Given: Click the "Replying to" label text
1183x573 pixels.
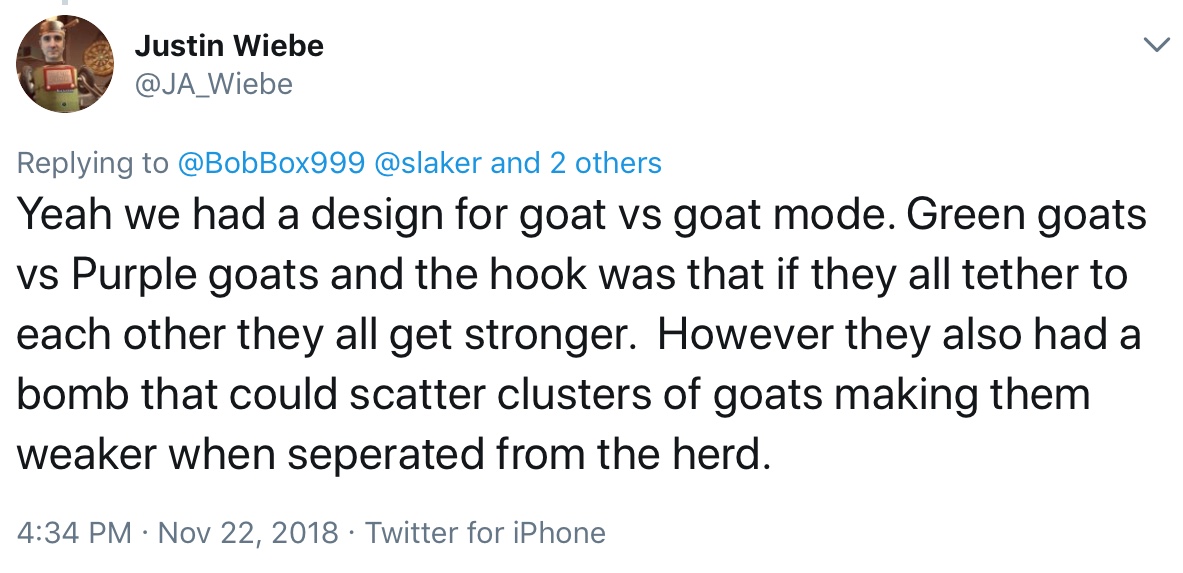Looking at the screenshot, I should (93, 163).
